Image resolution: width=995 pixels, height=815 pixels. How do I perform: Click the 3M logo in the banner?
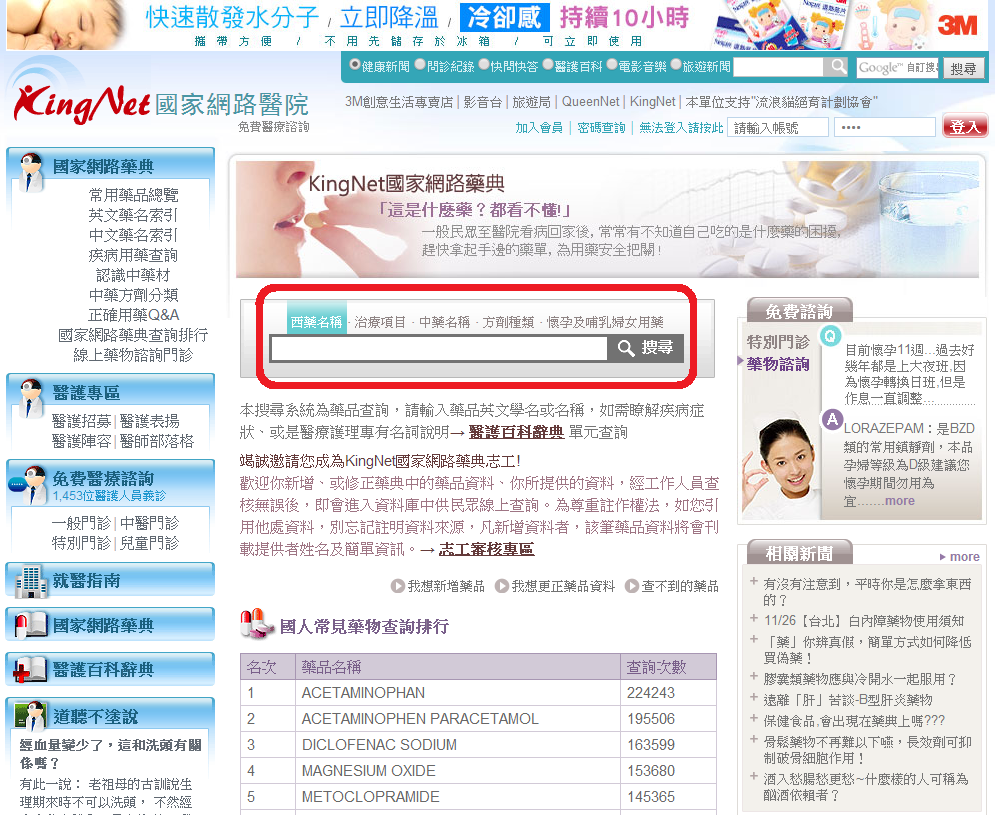point(958,25)
